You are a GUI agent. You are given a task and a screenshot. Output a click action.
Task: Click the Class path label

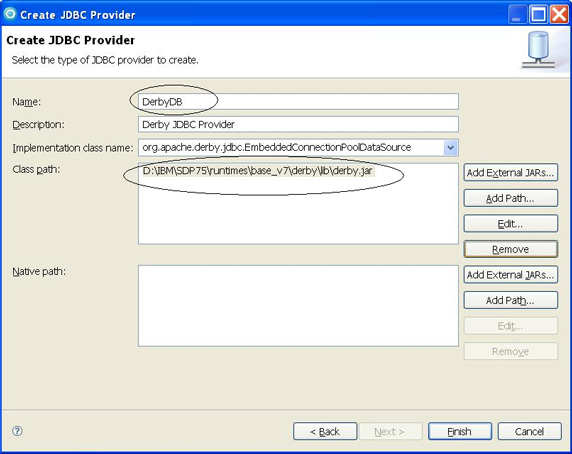[36, 170]
